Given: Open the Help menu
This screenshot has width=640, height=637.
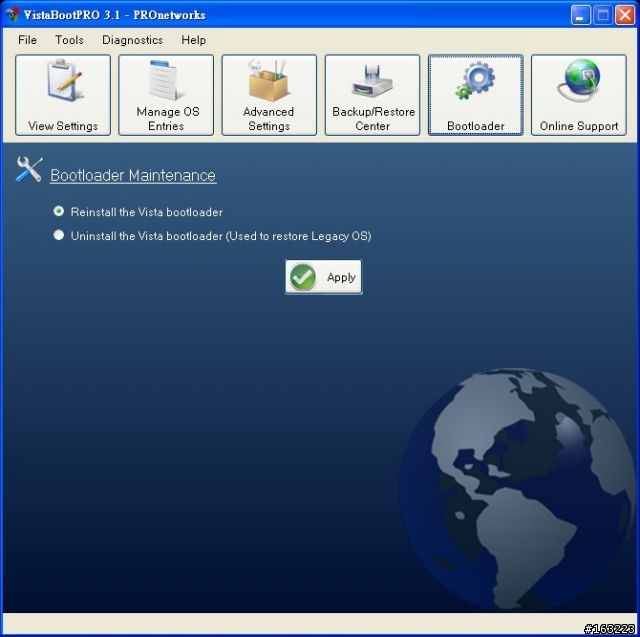Looking at the screenshot, I should (x=193, y=40).
